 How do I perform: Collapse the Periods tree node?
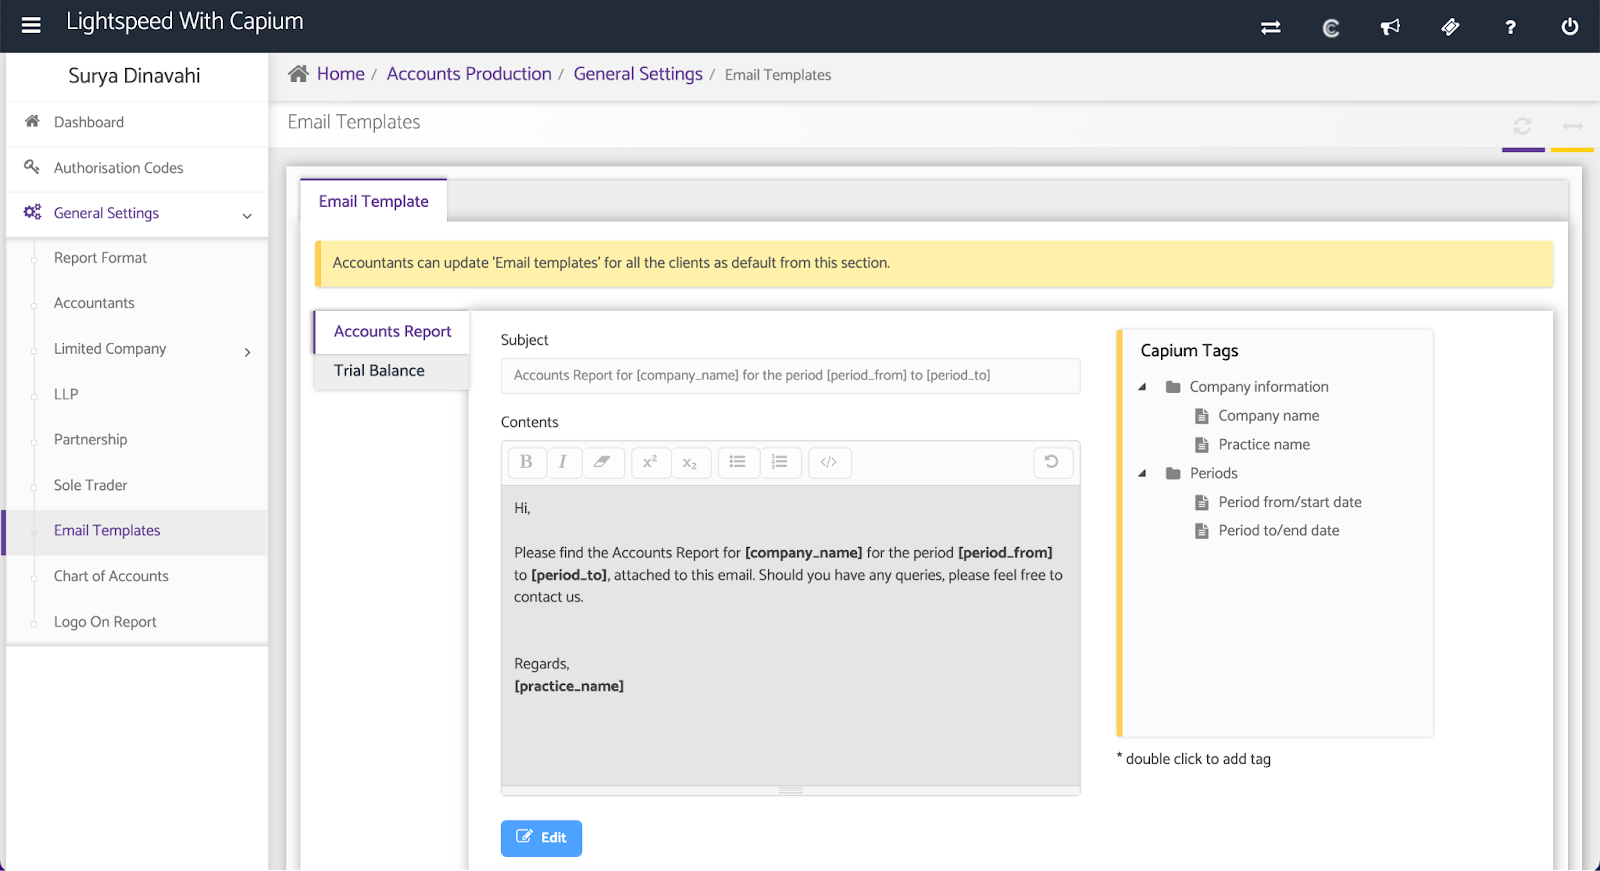coord(1142,474)
